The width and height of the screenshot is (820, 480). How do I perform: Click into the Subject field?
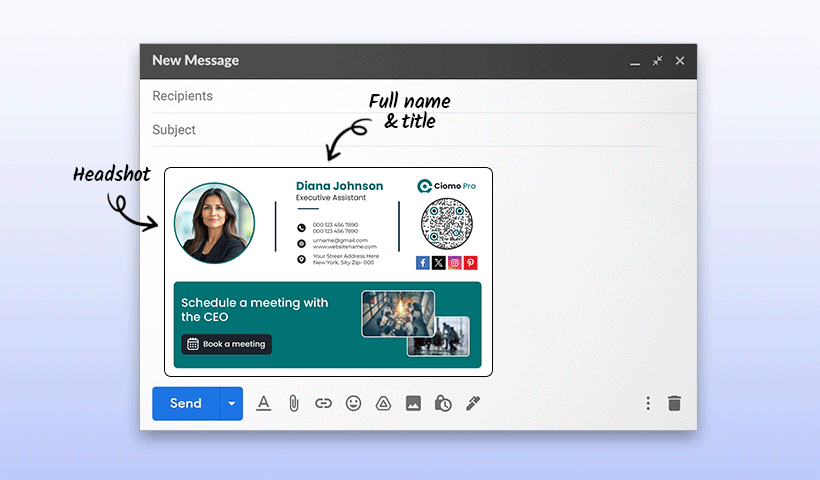400,130
